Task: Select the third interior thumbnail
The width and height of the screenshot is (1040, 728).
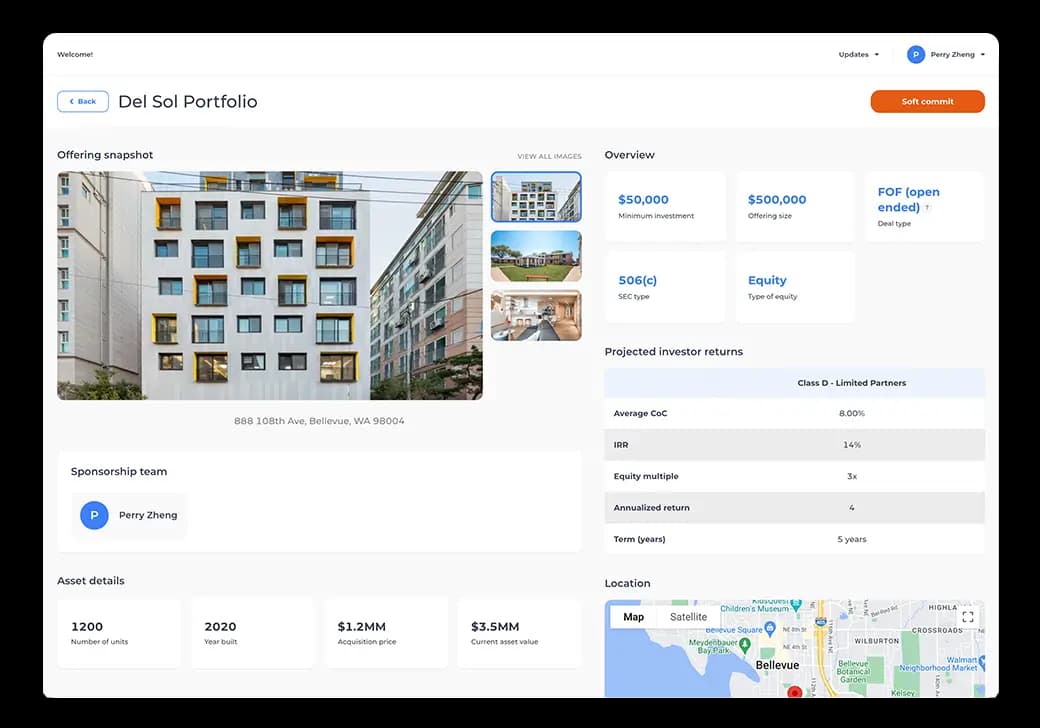Action: [536, 315]
